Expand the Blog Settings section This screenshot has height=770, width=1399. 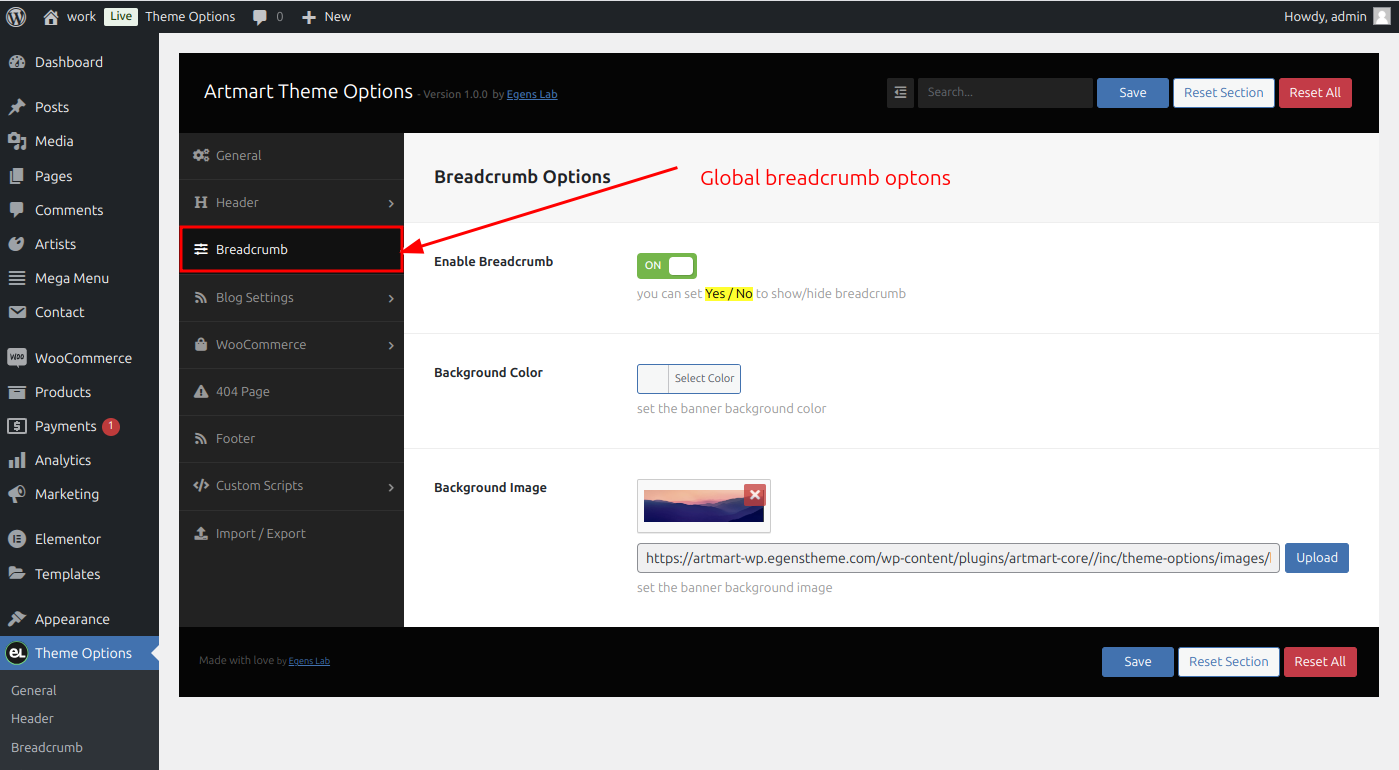(292, 298)
